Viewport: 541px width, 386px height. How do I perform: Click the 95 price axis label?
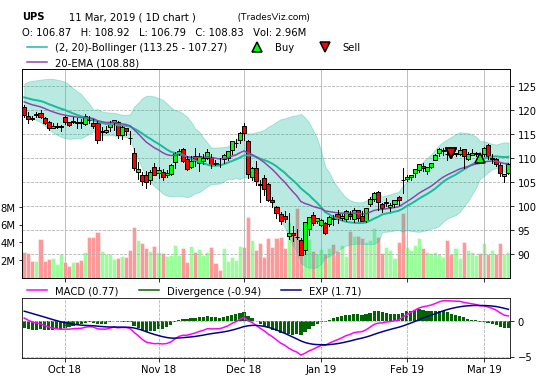(524, 231)
